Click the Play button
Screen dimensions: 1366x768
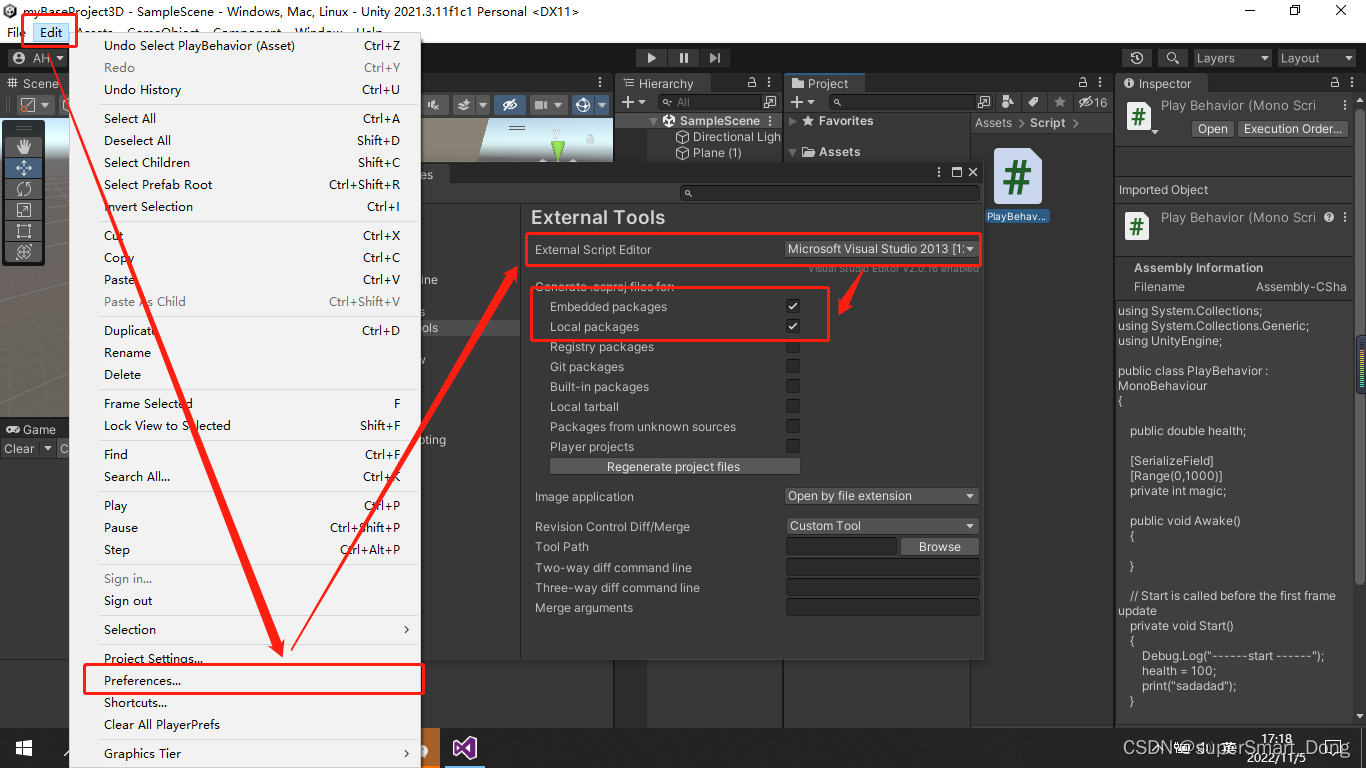pyautogui.click(x=651, y=58)
